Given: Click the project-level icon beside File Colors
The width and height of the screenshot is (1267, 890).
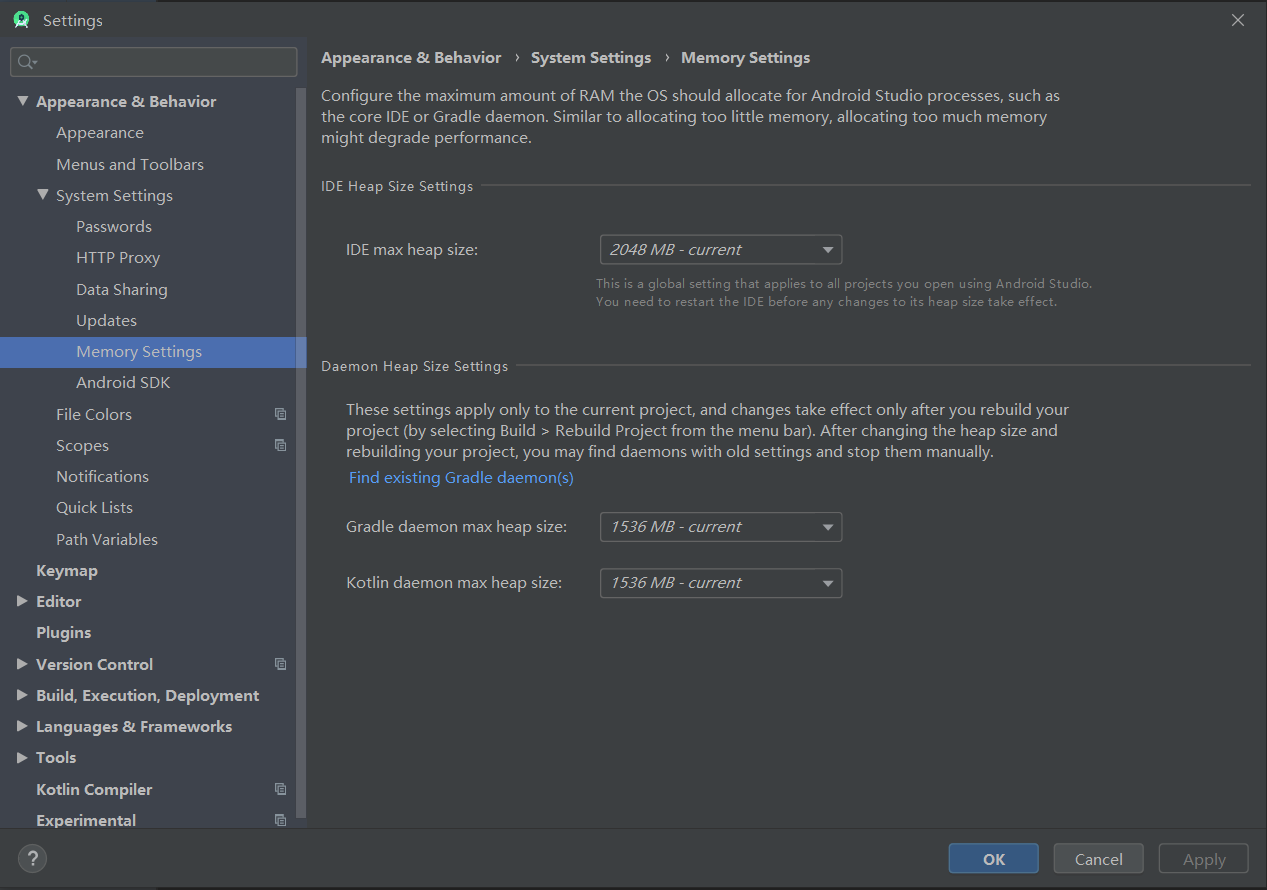Looking at the screenshot, I should [x=280, y=414].
